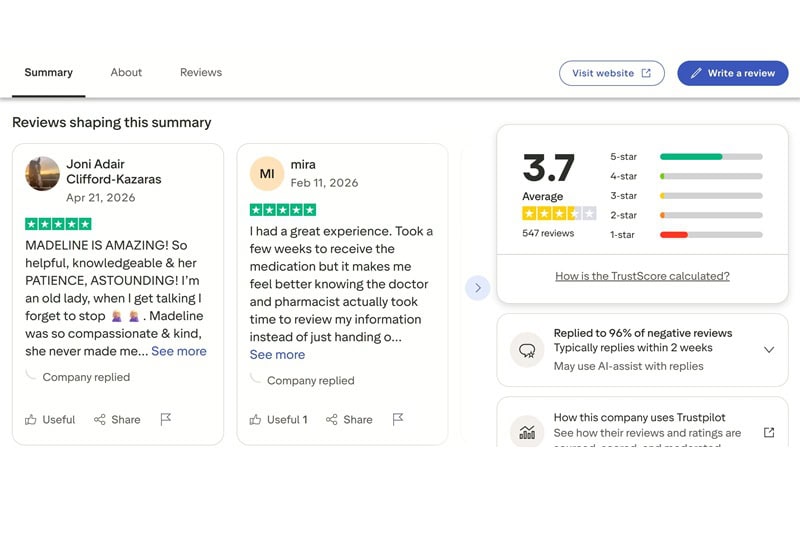800x533 pixels.
Task: Click the MI avatar for mira
Action: [x=267, y=174]
